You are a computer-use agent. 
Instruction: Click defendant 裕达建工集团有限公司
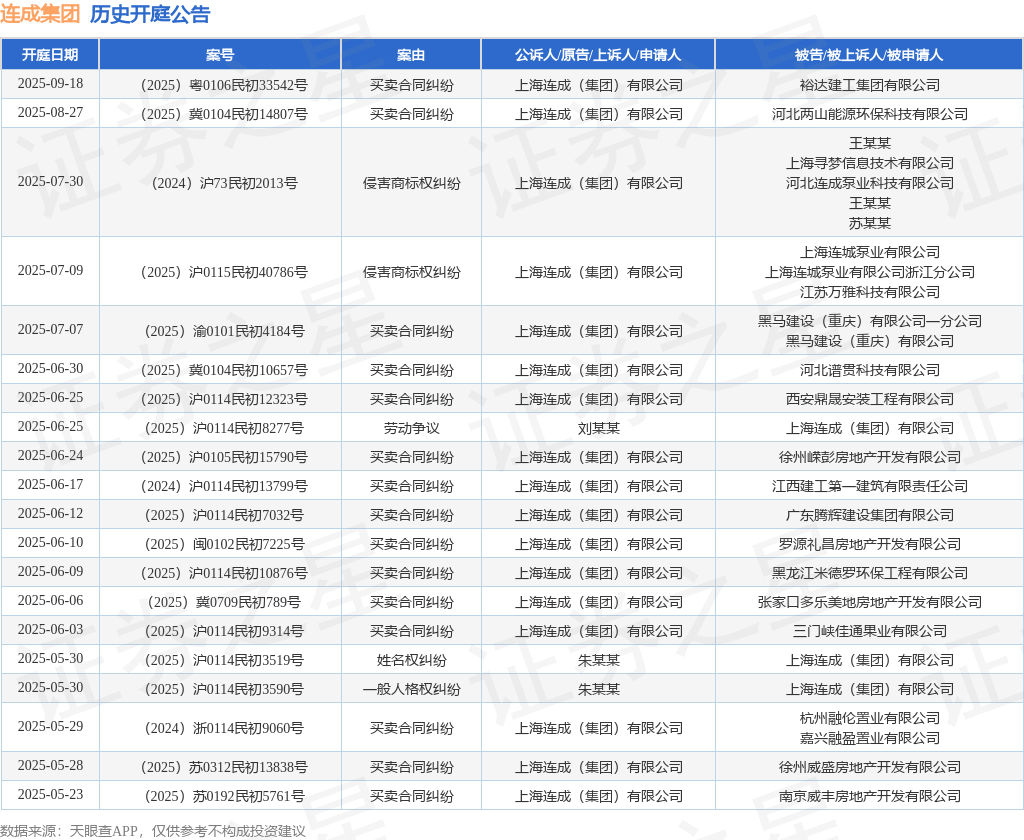coord(869,85)
